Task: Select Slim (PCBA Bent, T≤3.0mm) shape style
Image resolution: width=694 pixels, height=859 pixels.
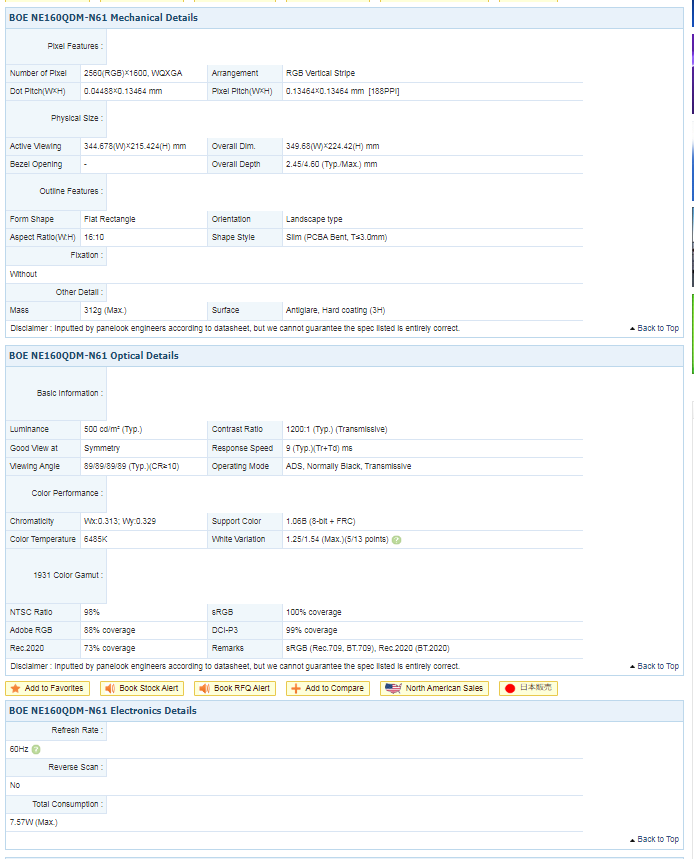Action: point(336,237)
